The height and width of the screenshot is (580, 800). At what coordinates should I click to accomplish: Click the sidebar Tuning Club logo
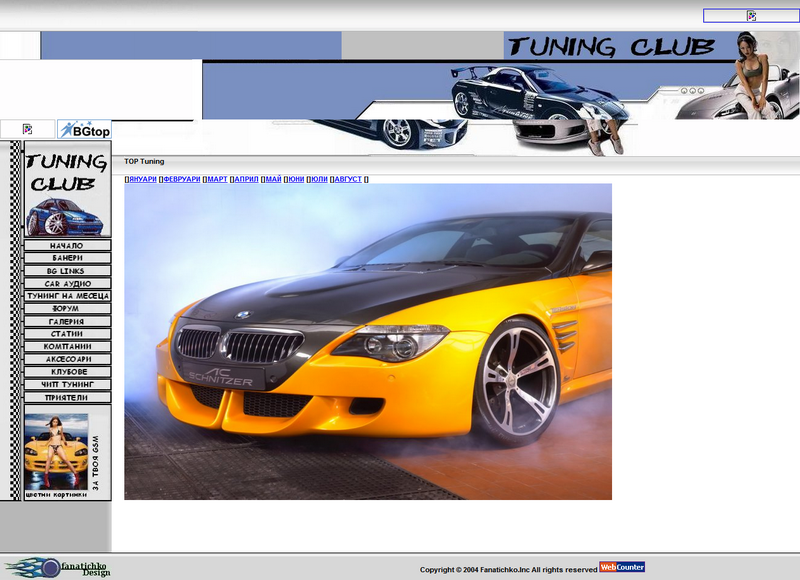(67, 189)
